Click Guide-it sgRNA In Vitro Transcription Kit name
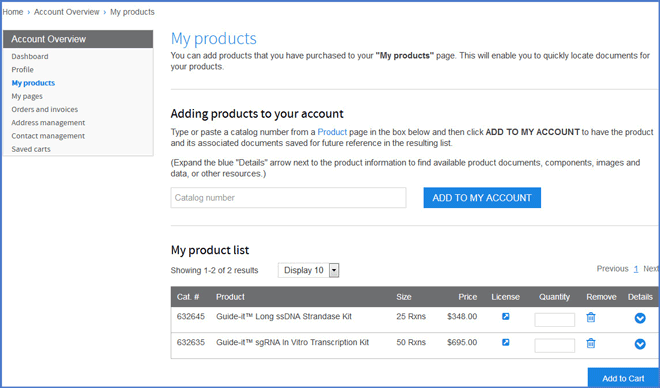 [293, 342]
